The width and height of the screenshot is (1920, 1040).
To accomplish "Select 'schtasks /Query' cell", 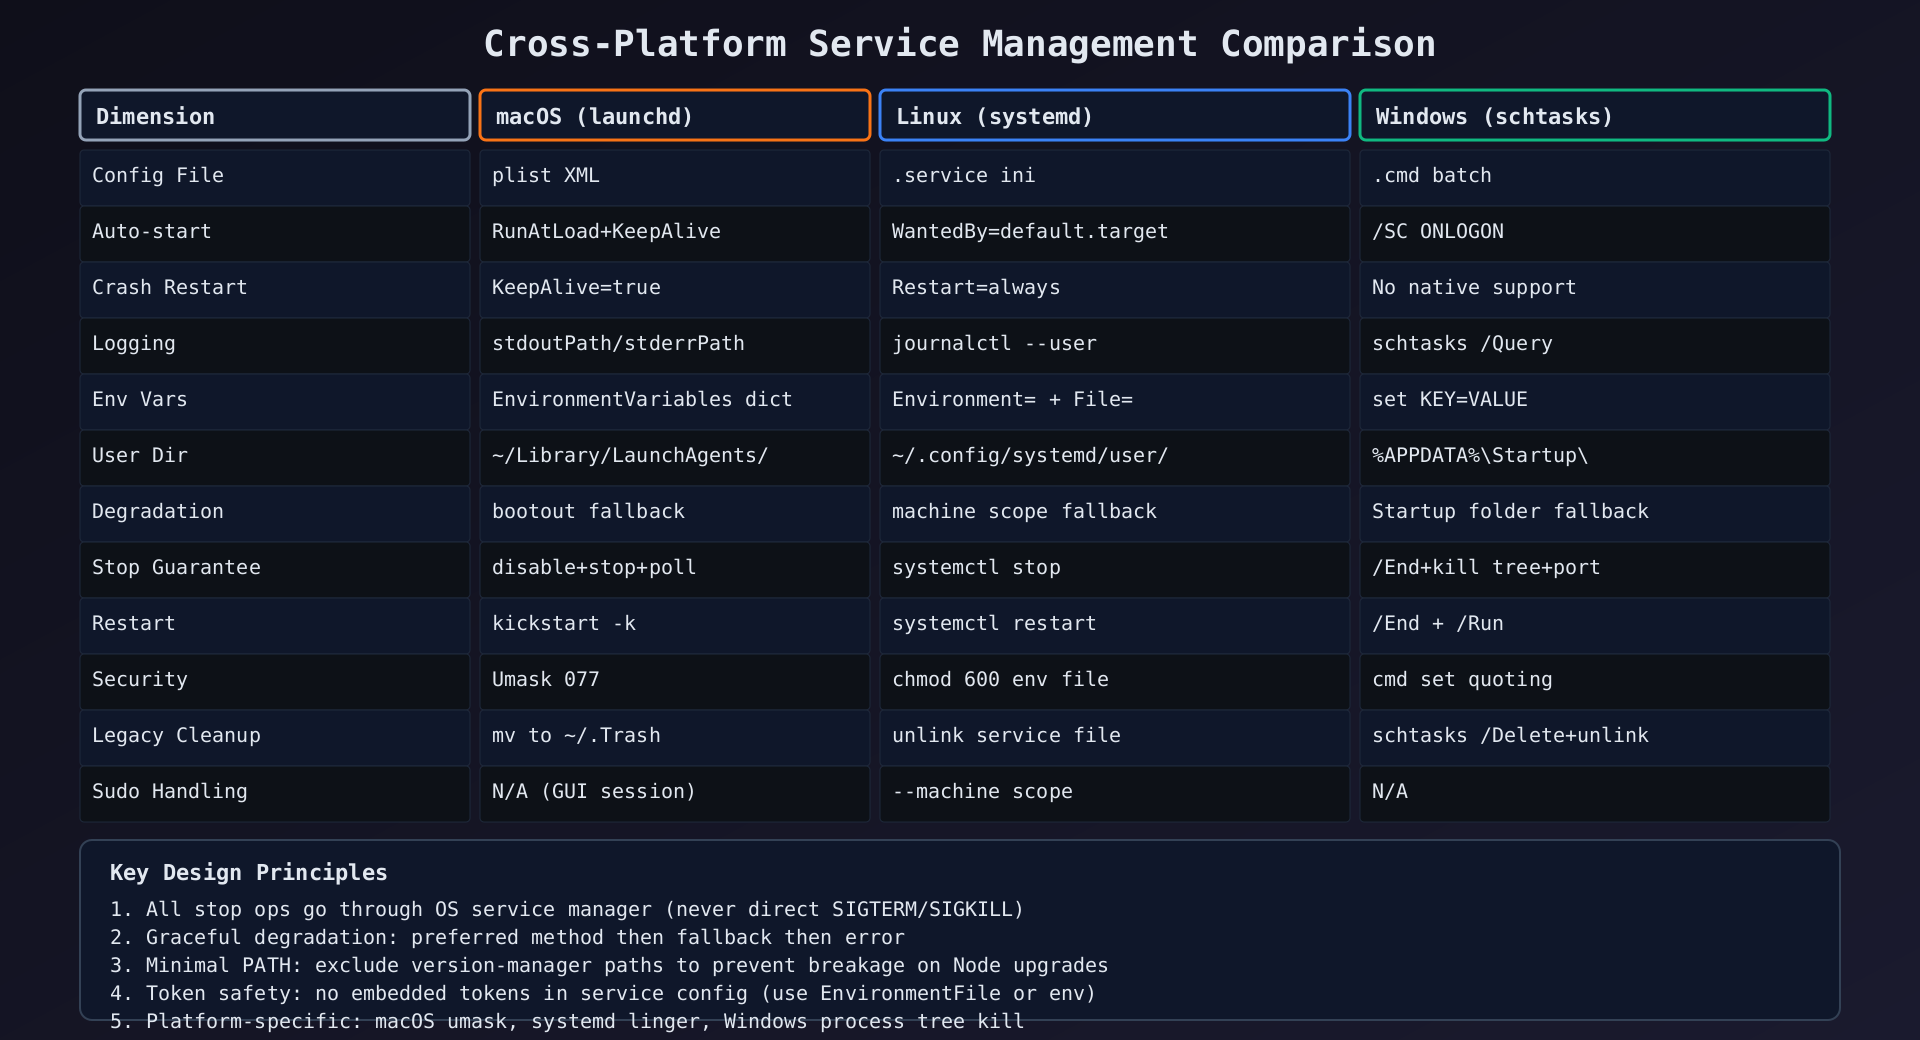I will click(1595, 346).
